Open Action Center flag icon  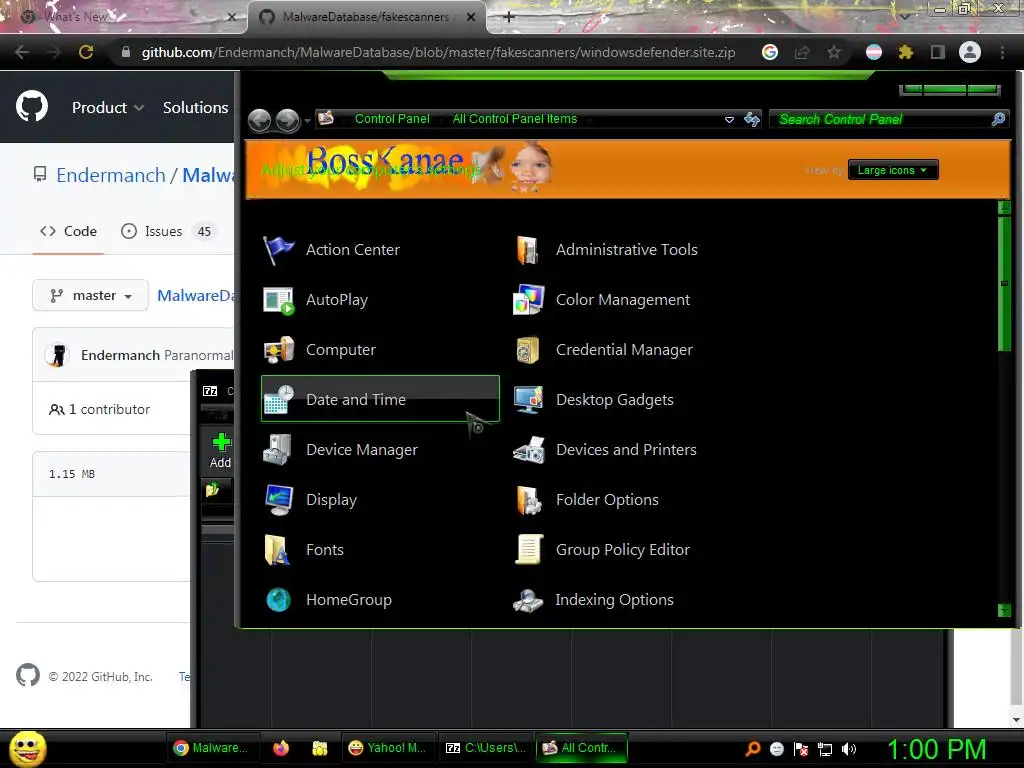[x=278, y=250]
